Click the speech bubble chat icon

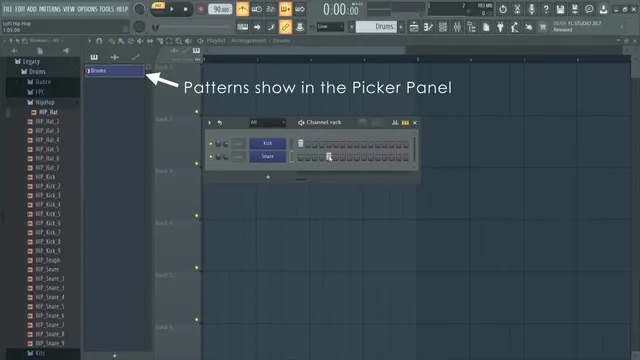(x=589, y=9)
